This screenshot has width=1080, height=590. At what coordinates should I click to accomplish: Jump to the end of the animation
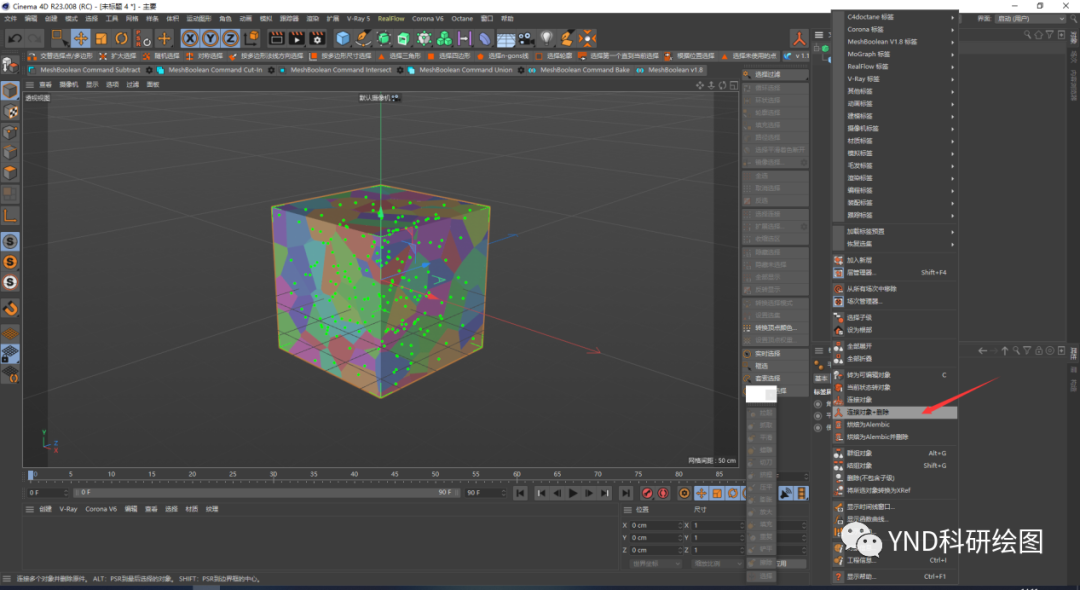tap(625, 493)
